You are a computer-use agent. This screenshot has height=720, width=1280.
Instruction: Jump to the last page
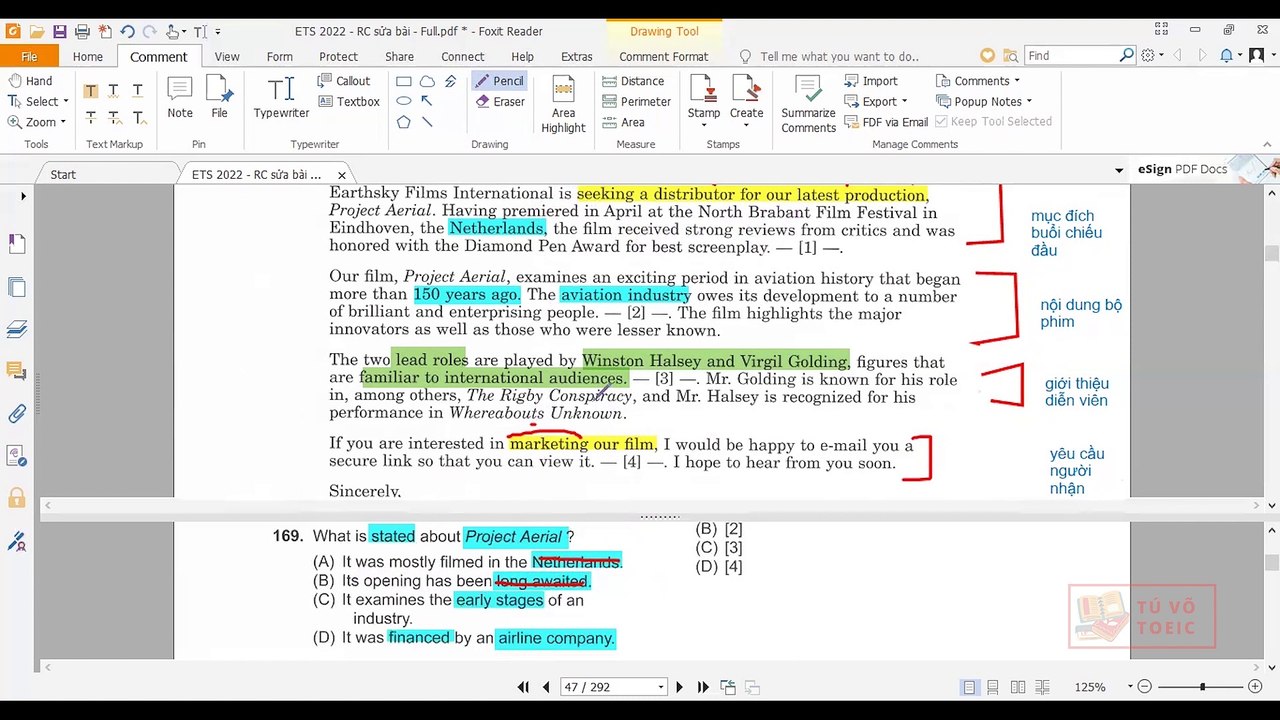click(x=703, y=687)
